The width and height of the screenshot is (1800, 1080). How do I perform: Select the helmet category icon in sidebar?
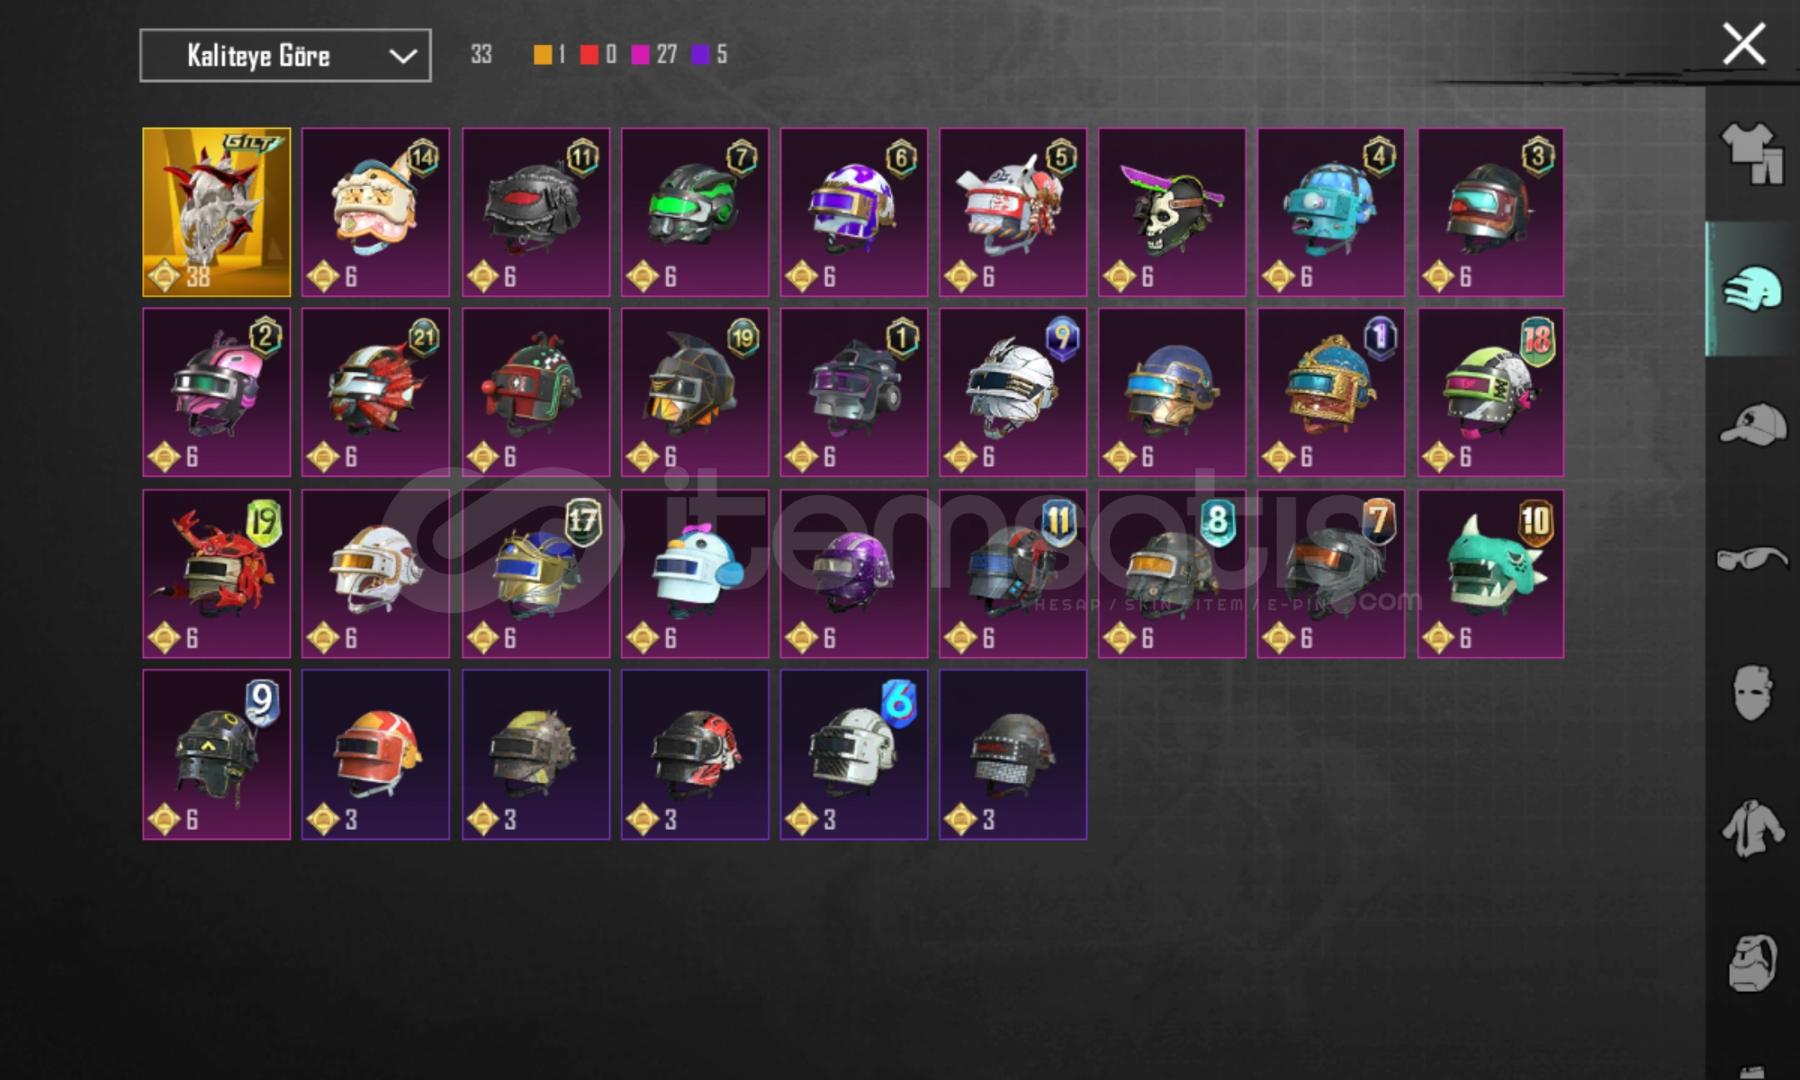[1752, 290]
